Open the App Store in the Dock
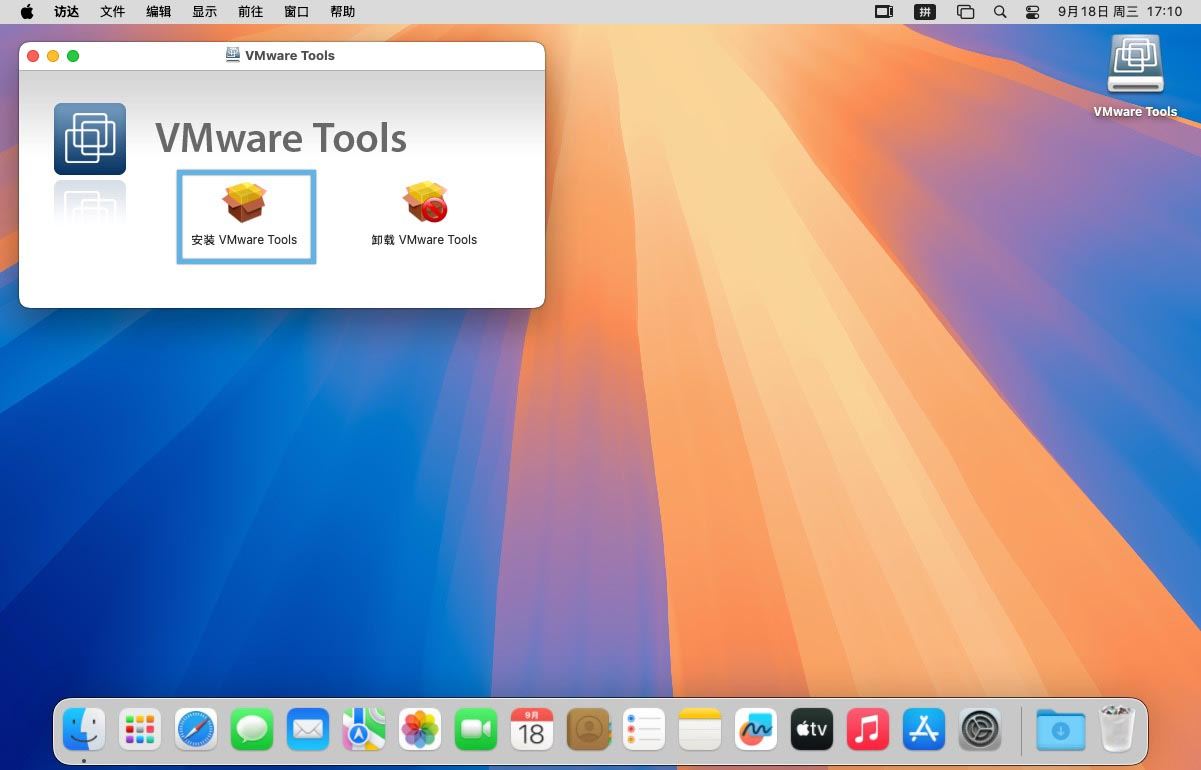The width and height of the screenshot is (1201, 770). pyautogui.click(x=924, y=730)
